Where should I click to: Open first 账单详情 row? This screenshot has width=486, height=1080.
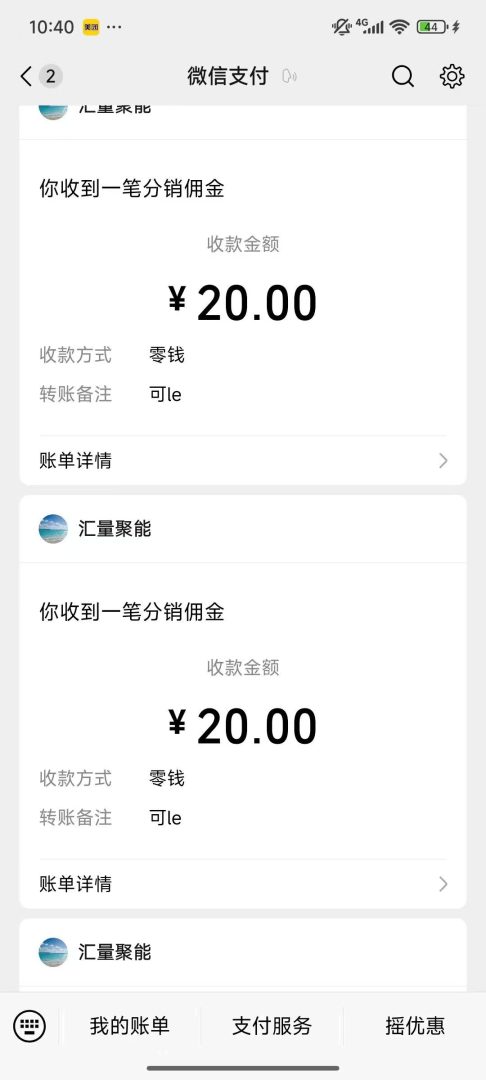coord(243,461)
